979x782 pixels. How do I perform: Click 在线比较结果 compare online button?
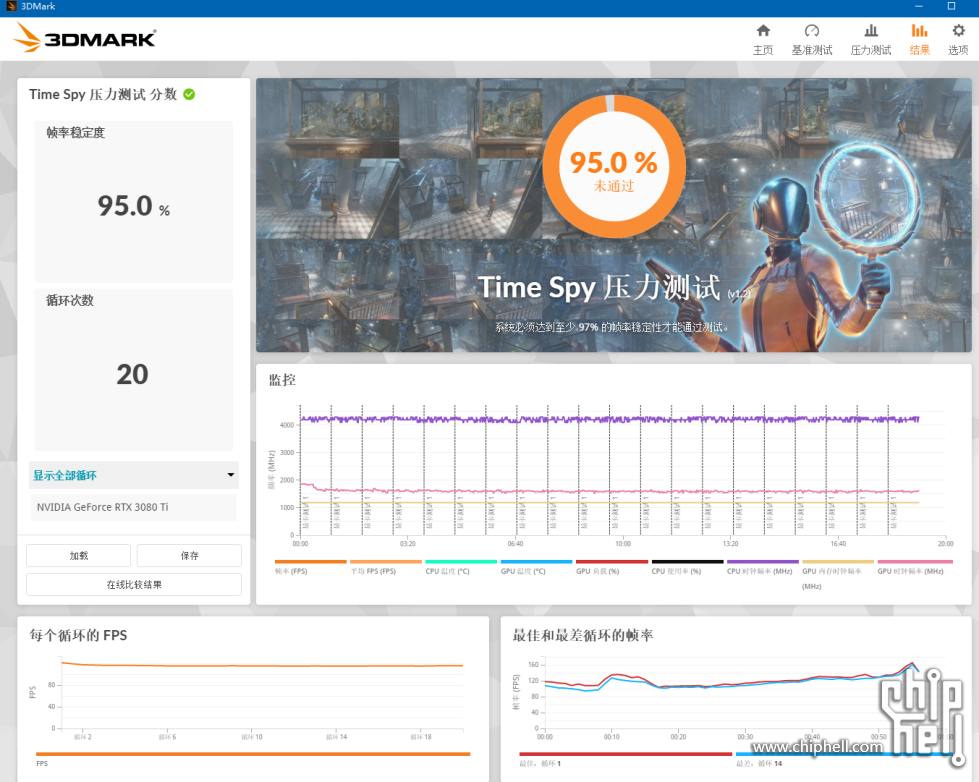click(134, 585)
